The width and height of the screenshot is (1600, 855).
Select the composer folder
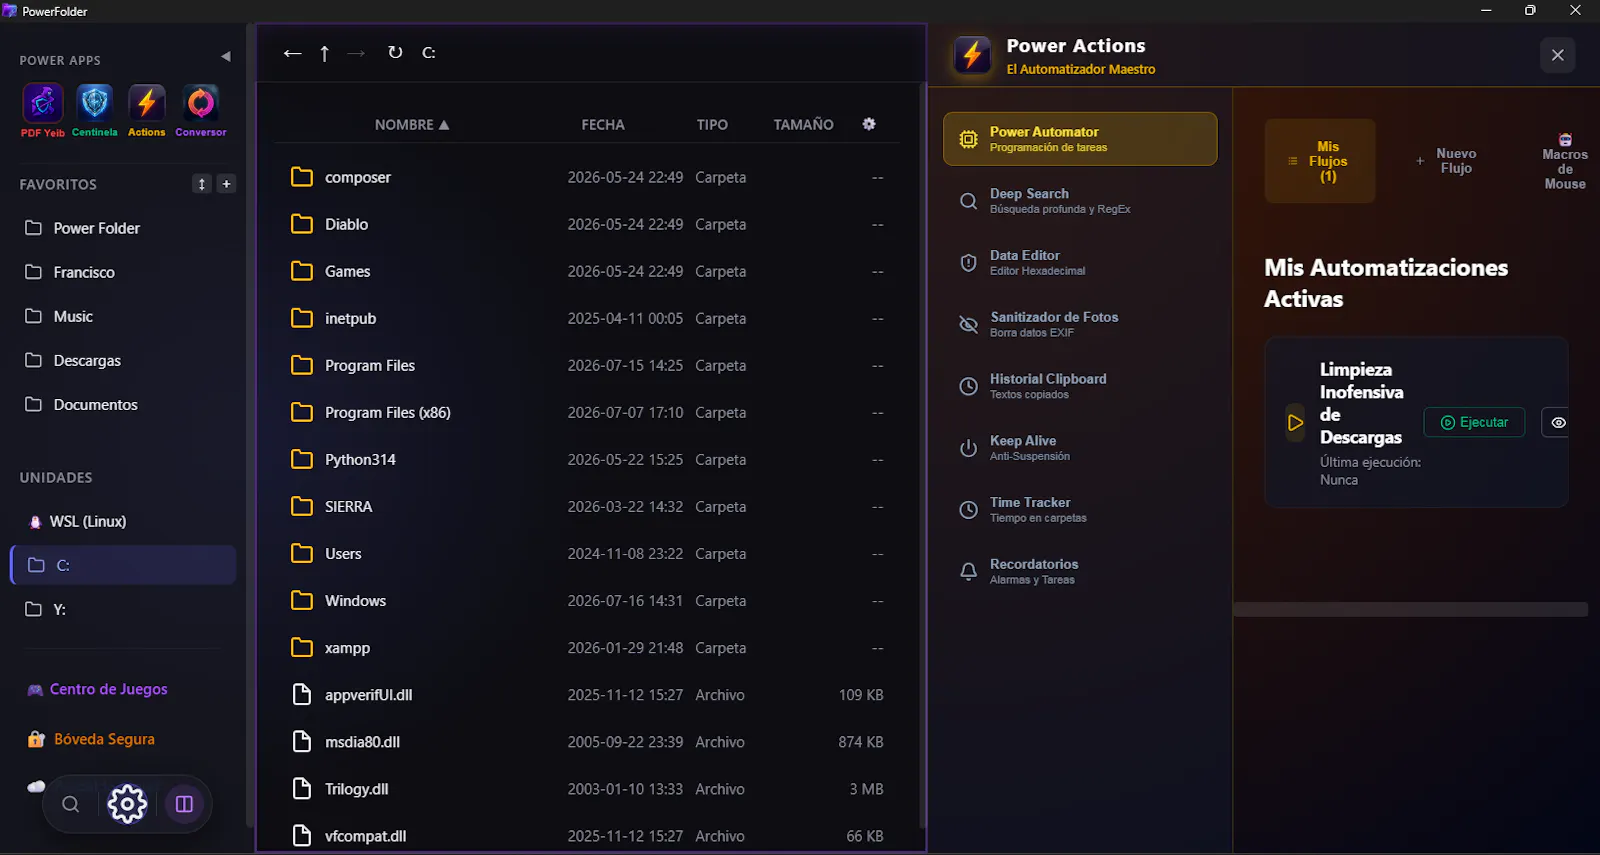click(587, 177)
